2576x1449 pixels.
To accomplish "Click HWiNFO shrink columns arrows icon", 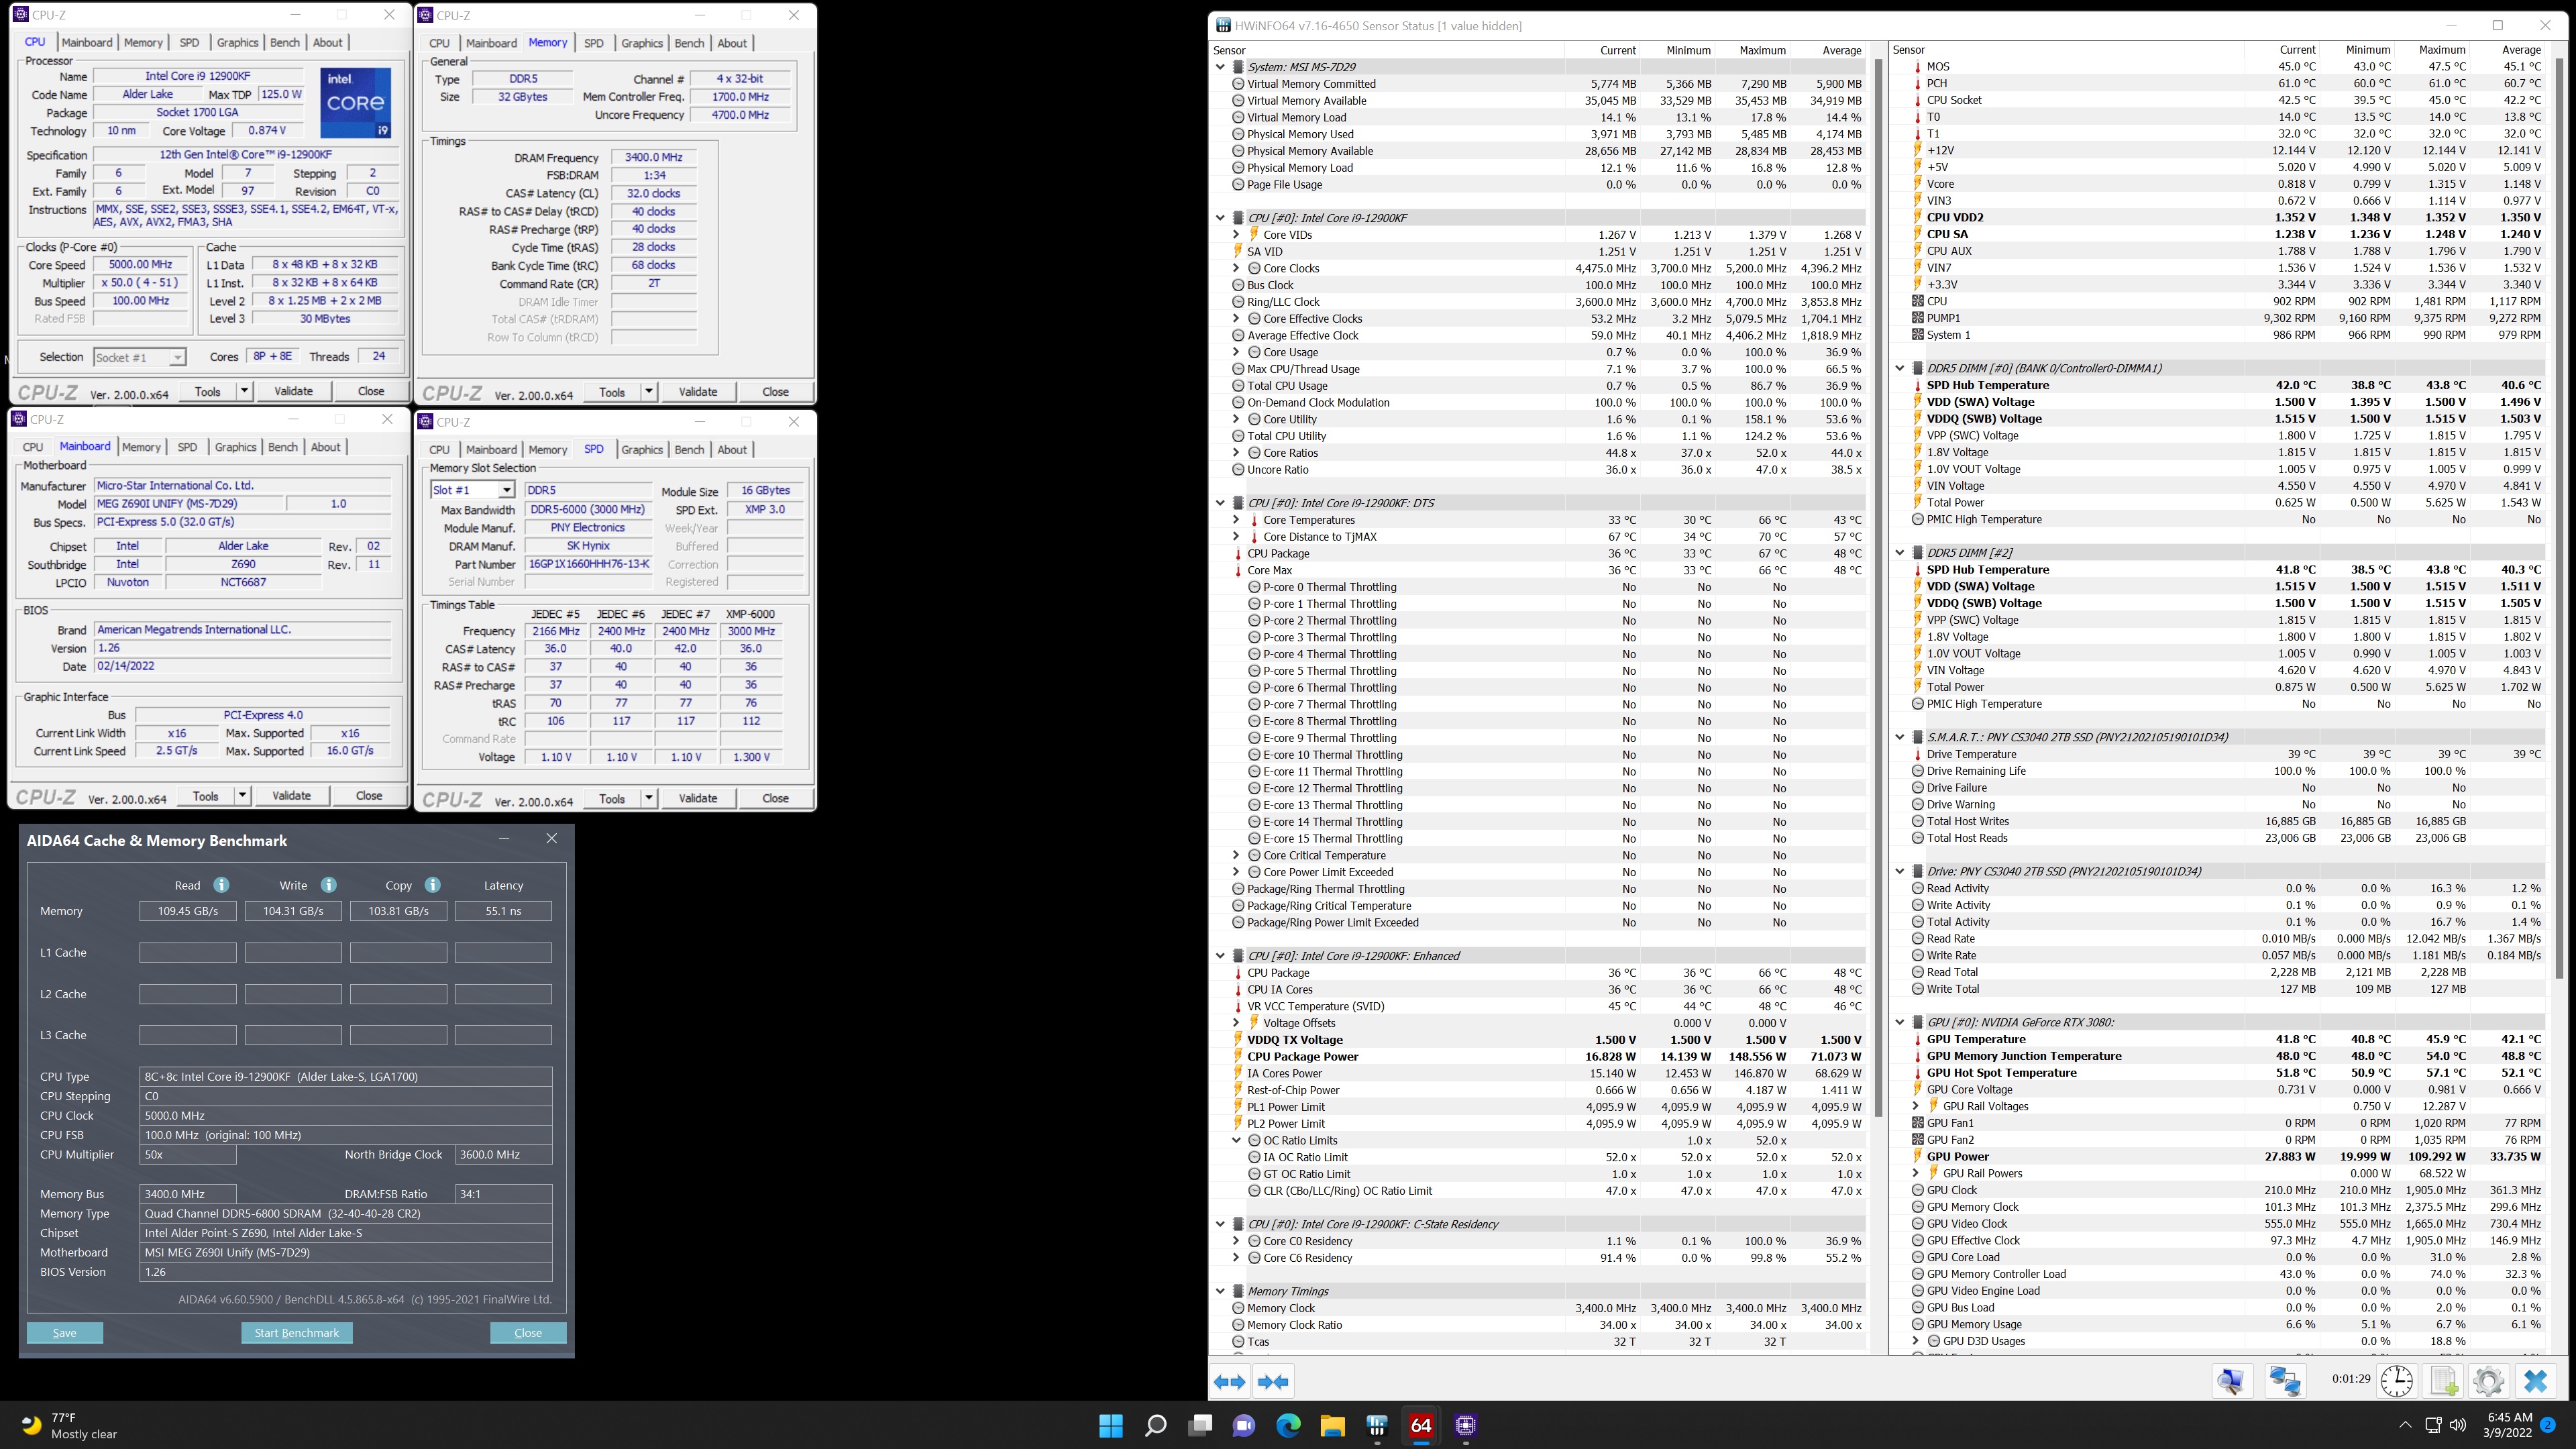I will tap(1273, 1382).
